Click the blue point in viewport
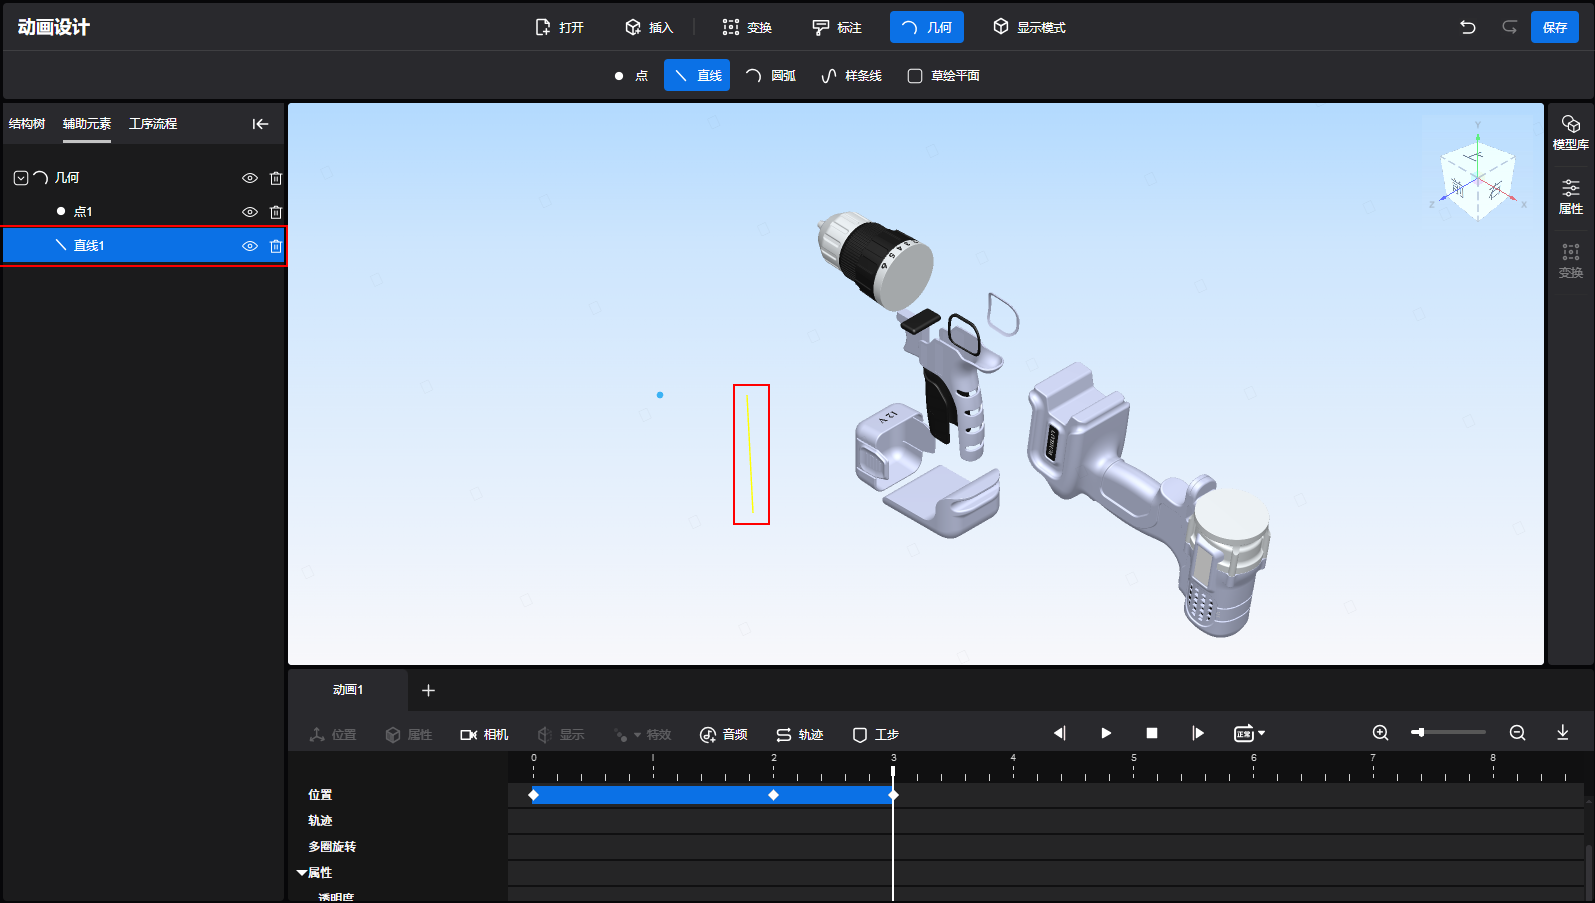 click(660, 395)
